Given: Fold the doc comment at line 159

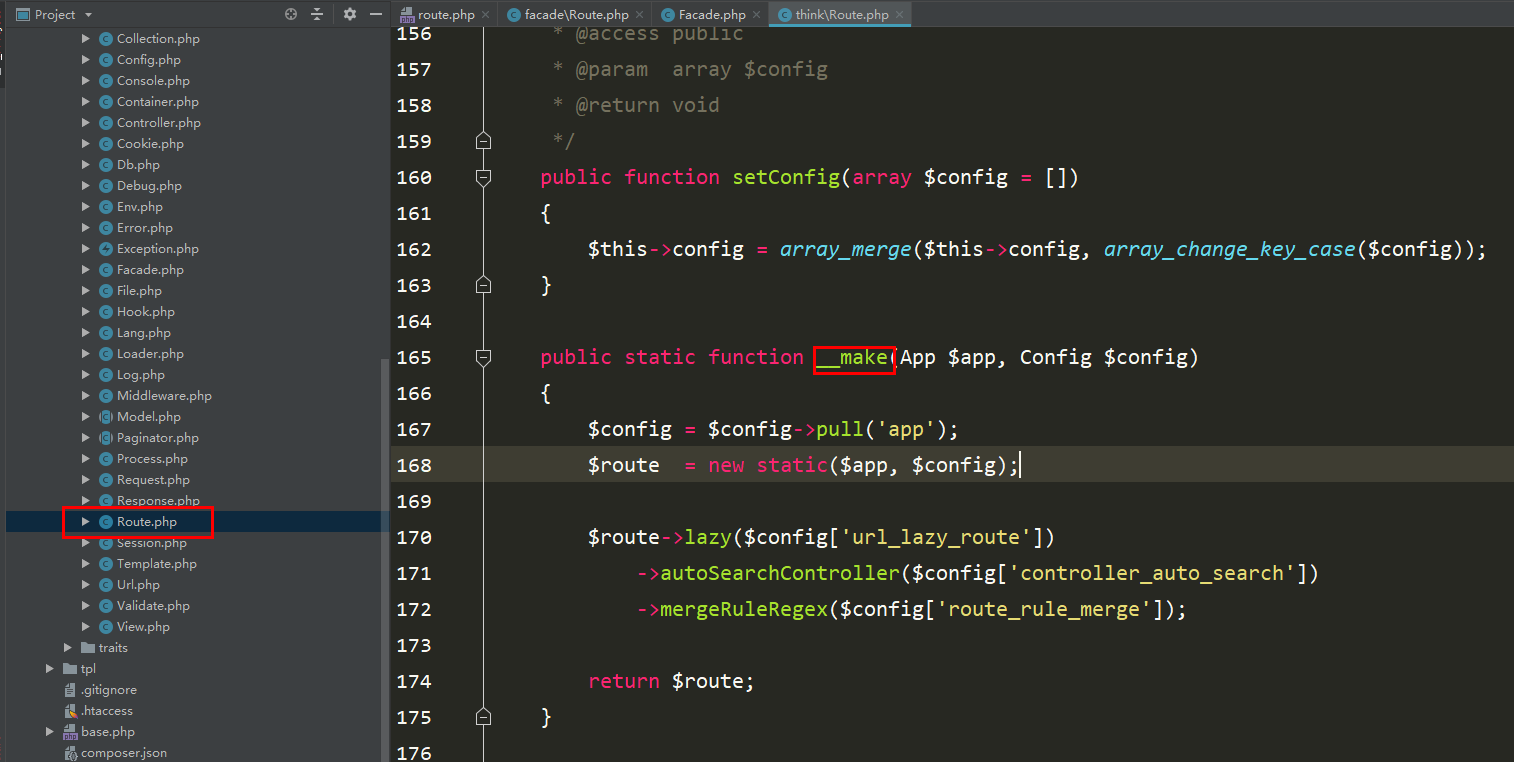Looking at the screenshot, I should tap(484, 142).
